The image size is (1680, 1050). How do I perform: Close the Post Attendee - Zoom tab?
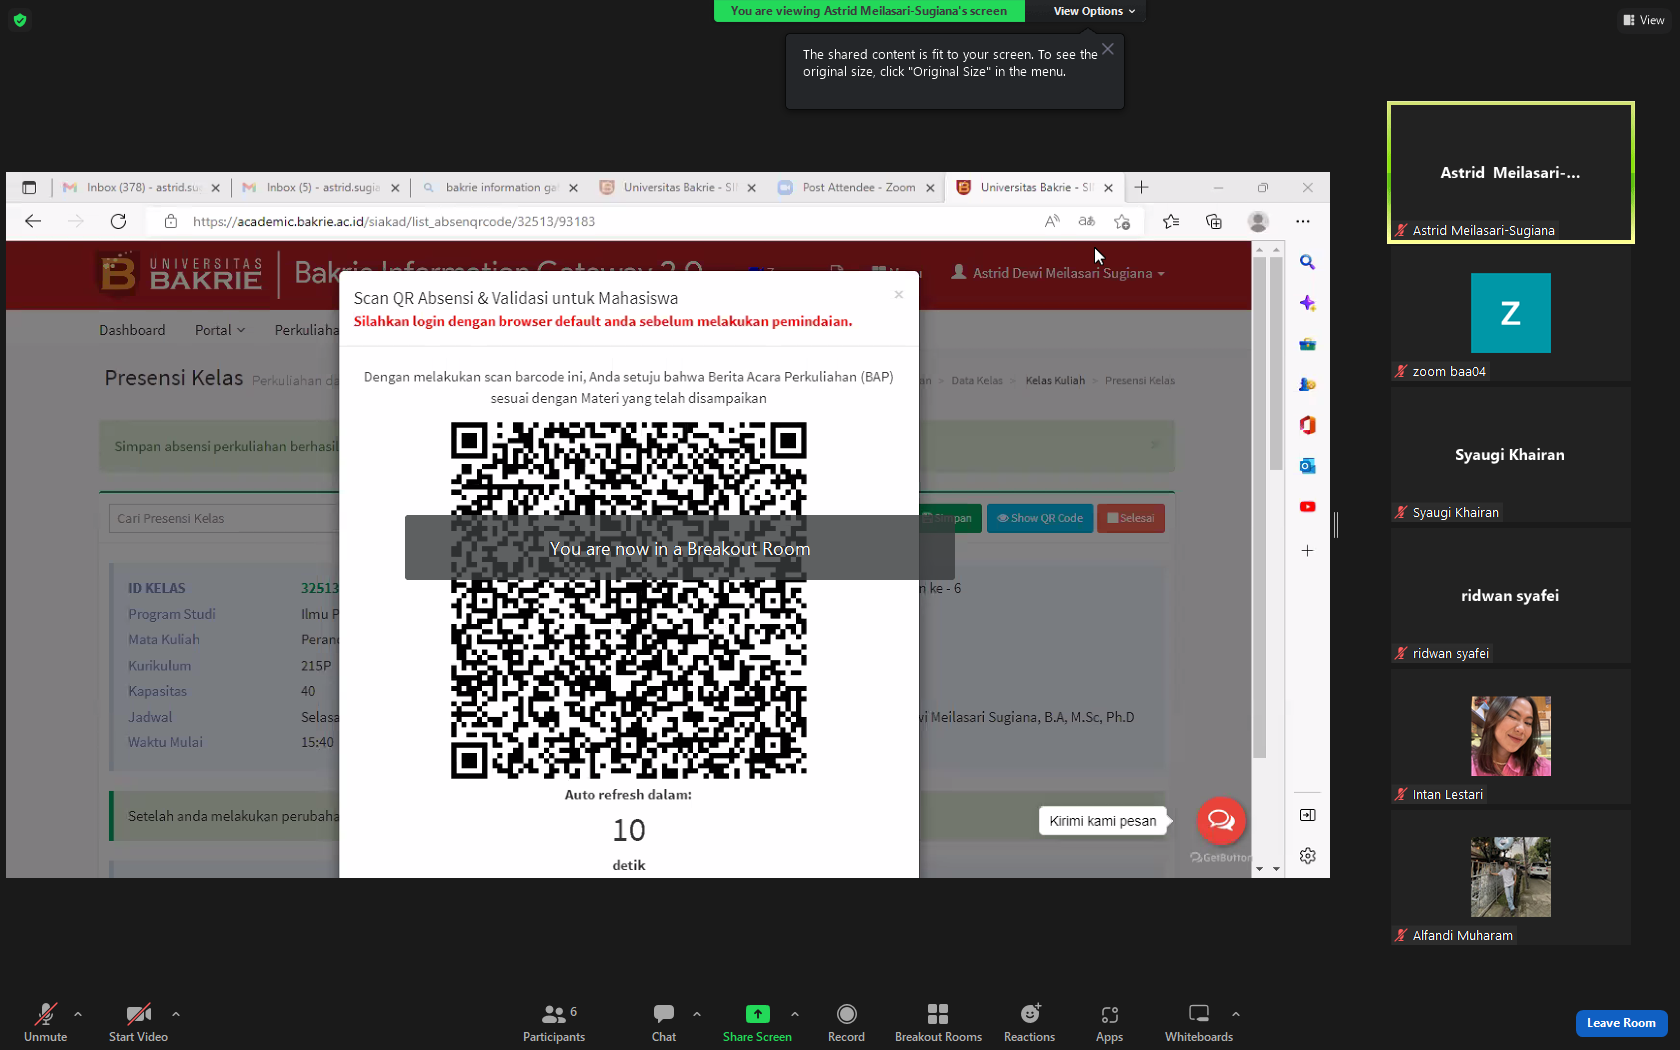[930, 188]
